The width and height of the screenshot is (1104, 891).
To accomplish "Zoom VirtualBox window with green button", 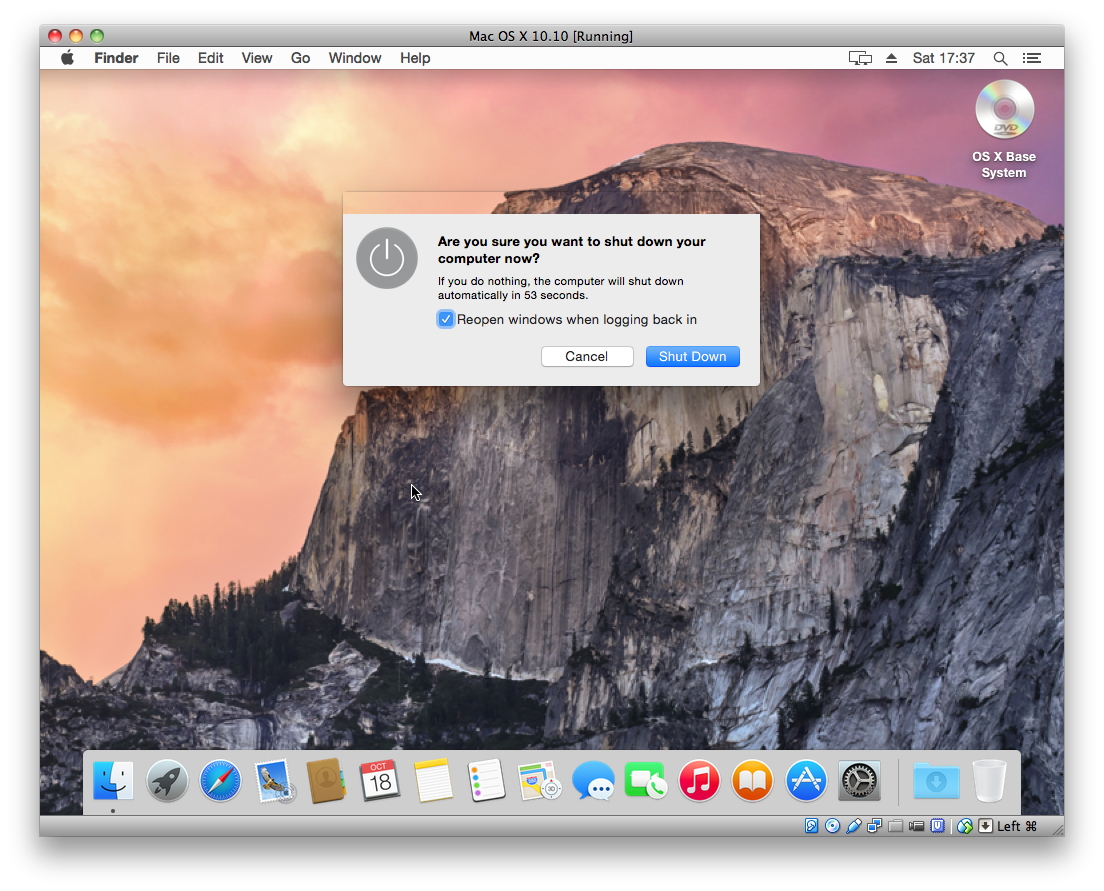I will coord(97,35).
